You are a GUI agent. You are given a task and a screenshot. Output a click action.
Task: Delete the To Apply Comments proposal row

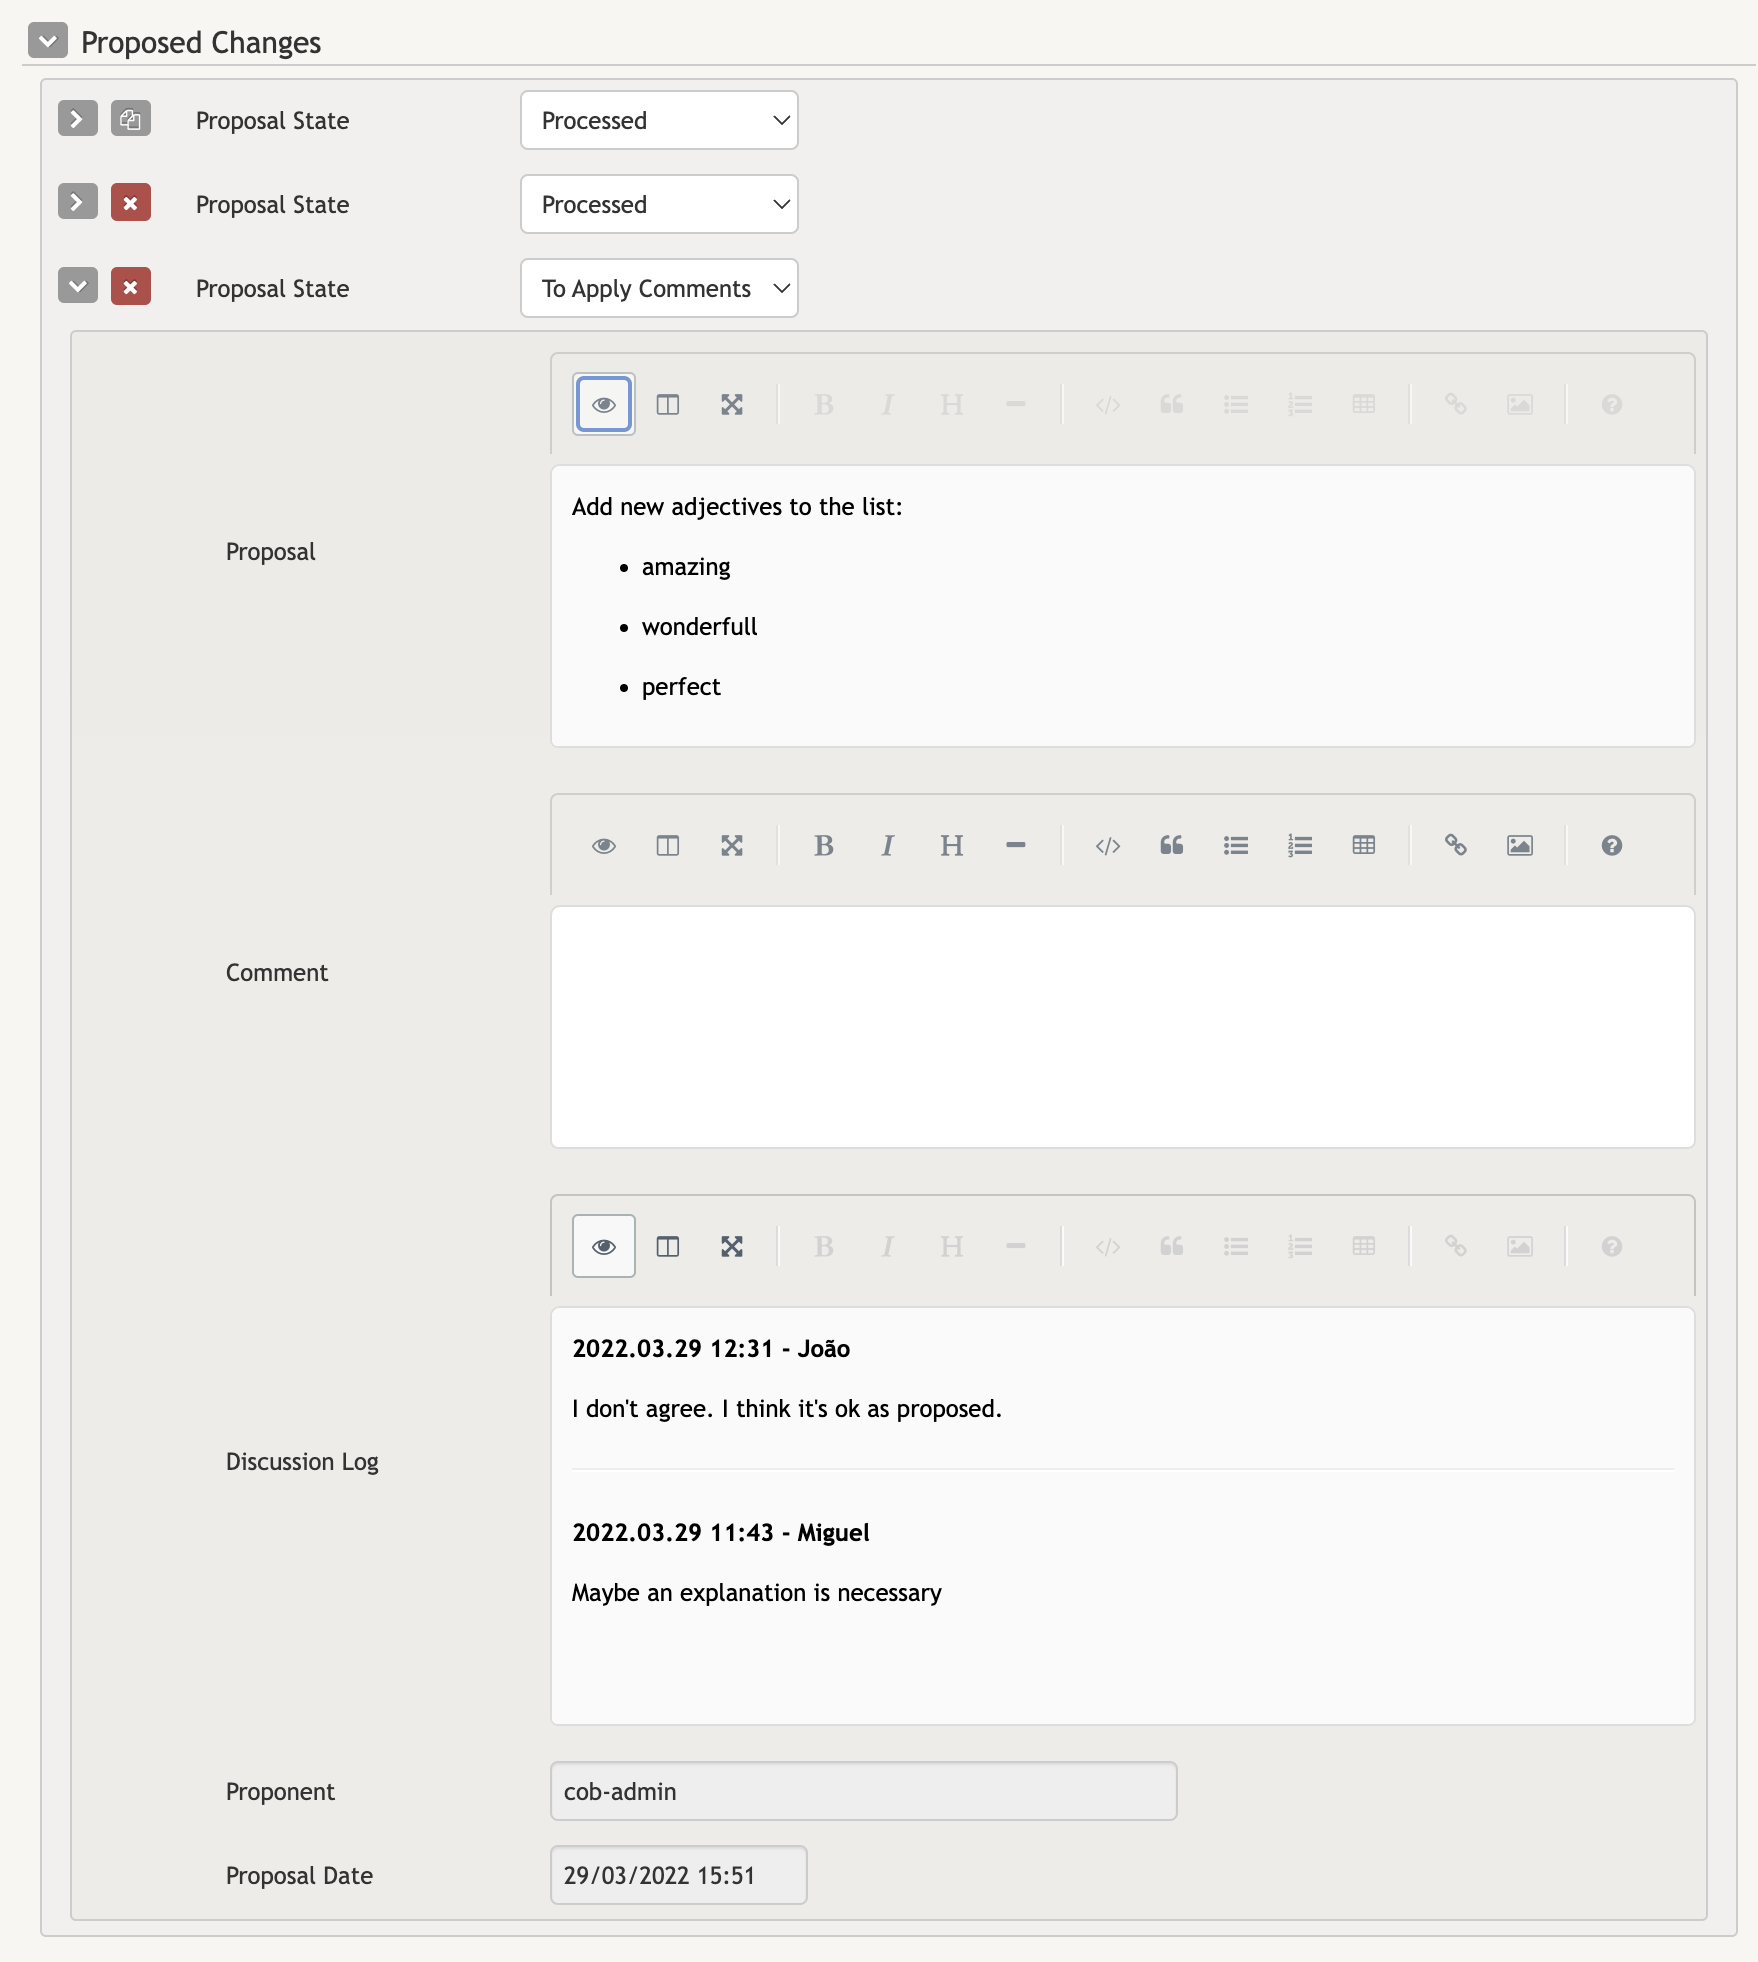coord(131,286)
